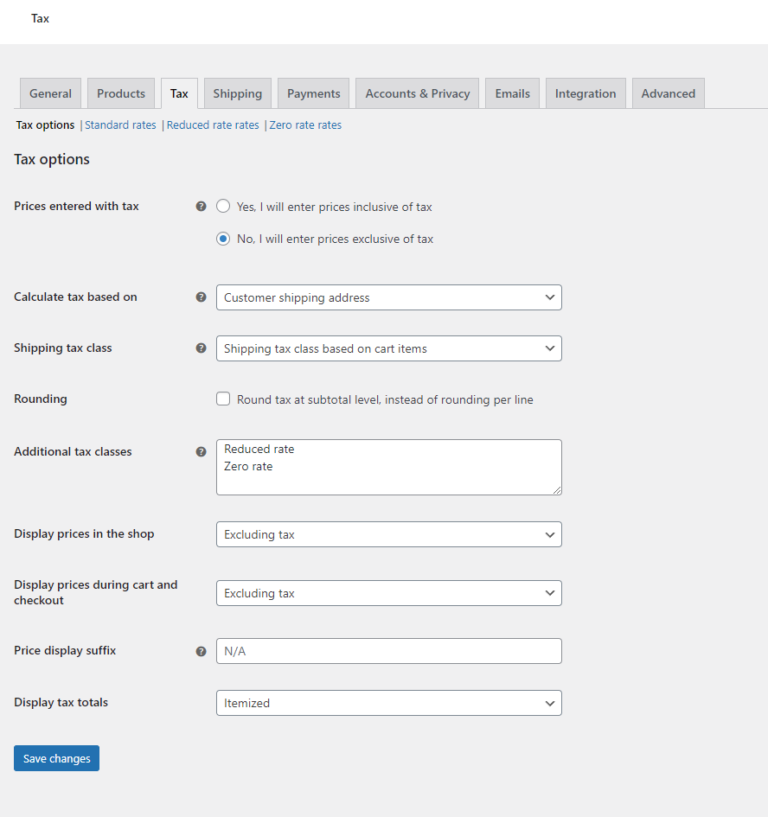Click help icon next to Price display suffix
768x817 pixels.
[x=201, y=650]
